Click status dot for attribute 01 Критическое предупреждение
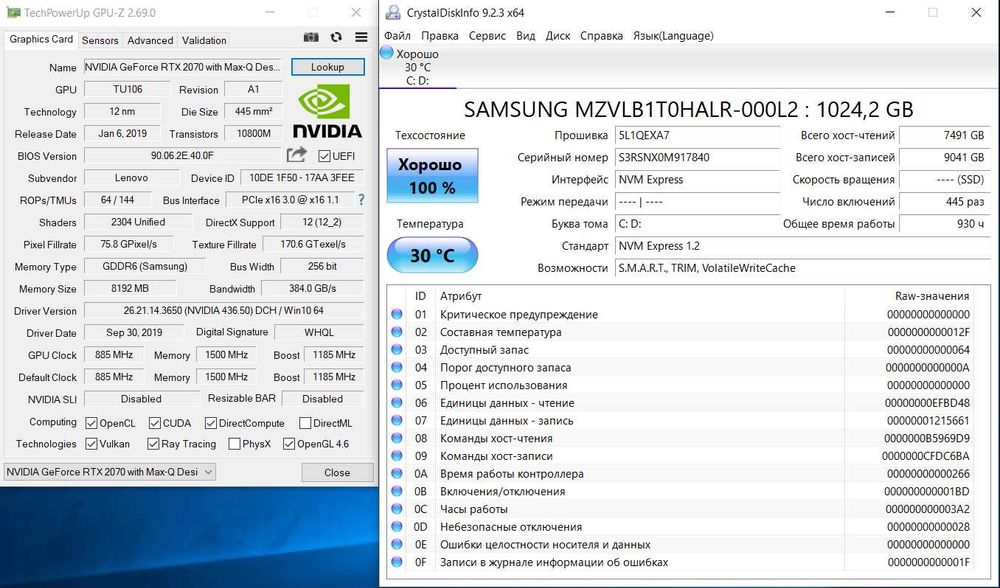This screenshot has width=1000, height=588. tap(397, 314)
